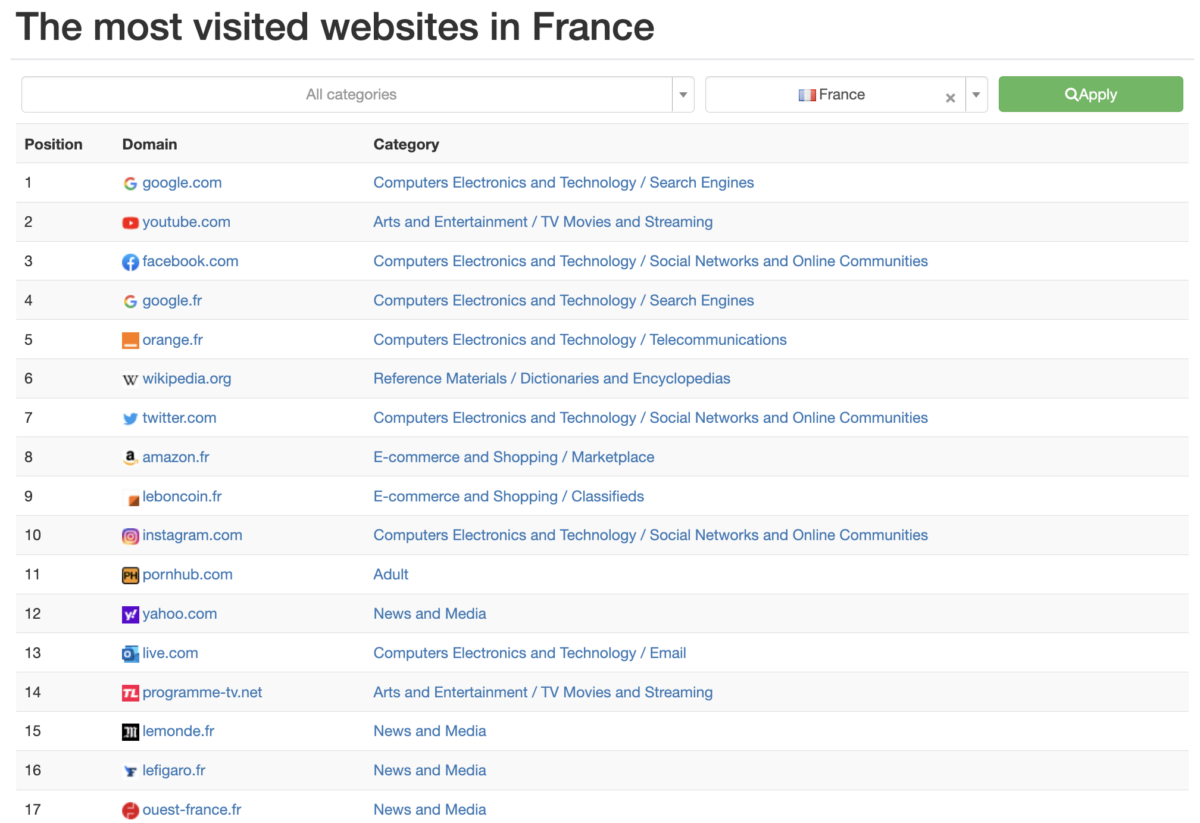Open lefigaro.fr's News and Media category
Image resolution: width=1200 pixels, height=823 pixels.
(x=430, y=770)
